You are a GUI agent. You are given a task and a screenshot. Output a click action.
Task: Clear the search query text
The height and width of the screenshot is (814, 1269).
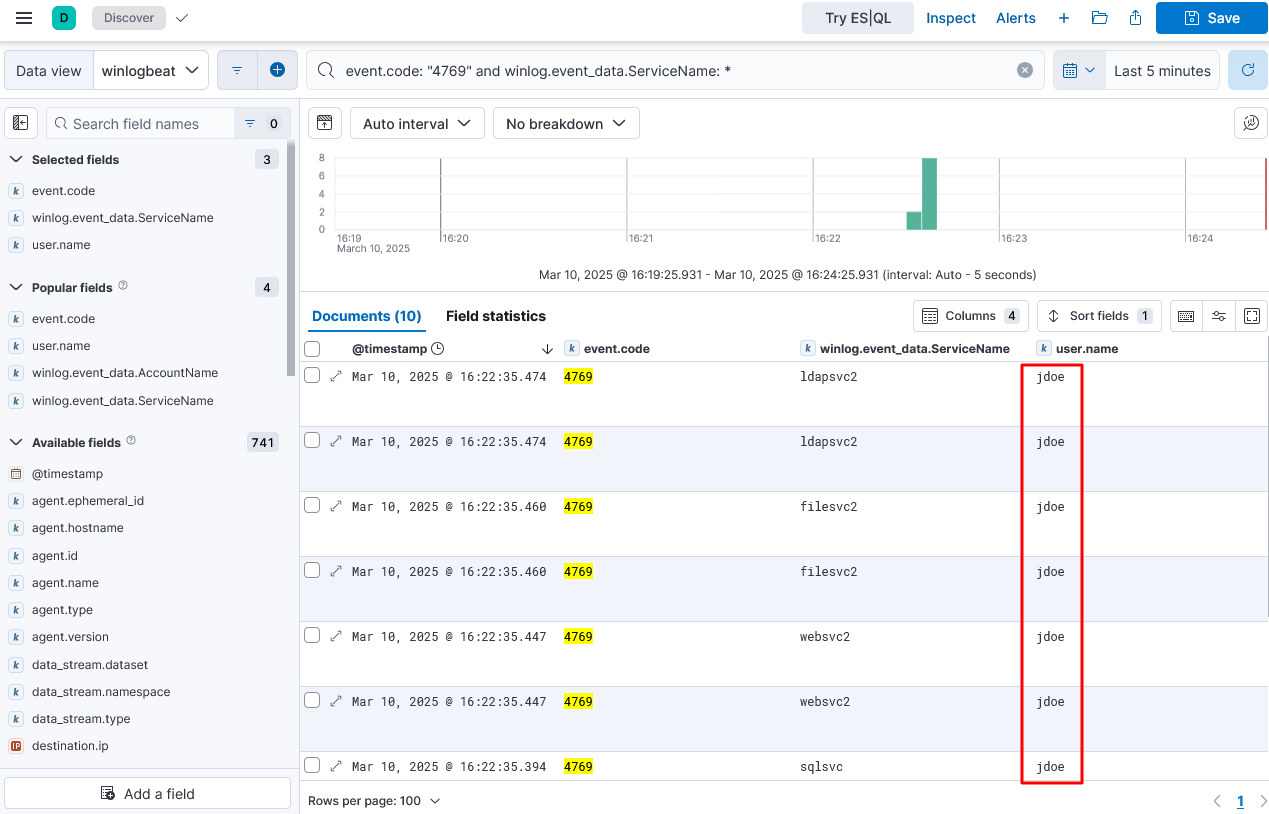[1024, 70]
